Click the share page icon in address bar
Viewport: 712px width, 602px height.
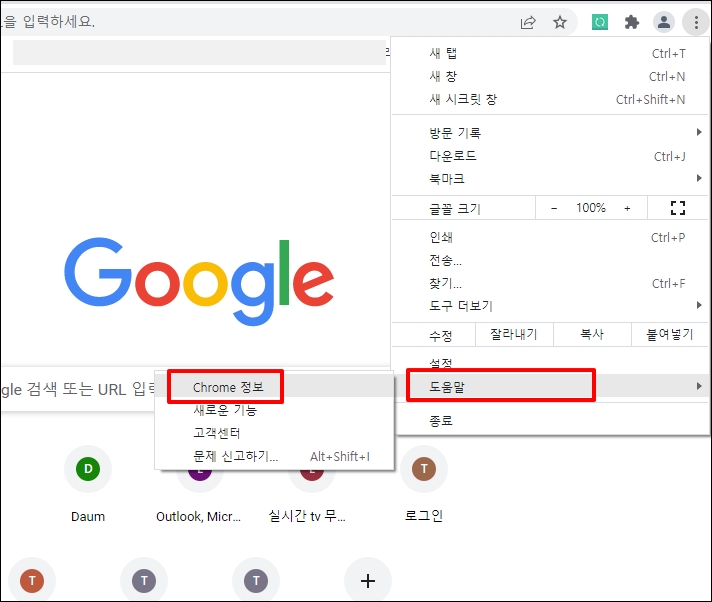(x=528, y=22)
